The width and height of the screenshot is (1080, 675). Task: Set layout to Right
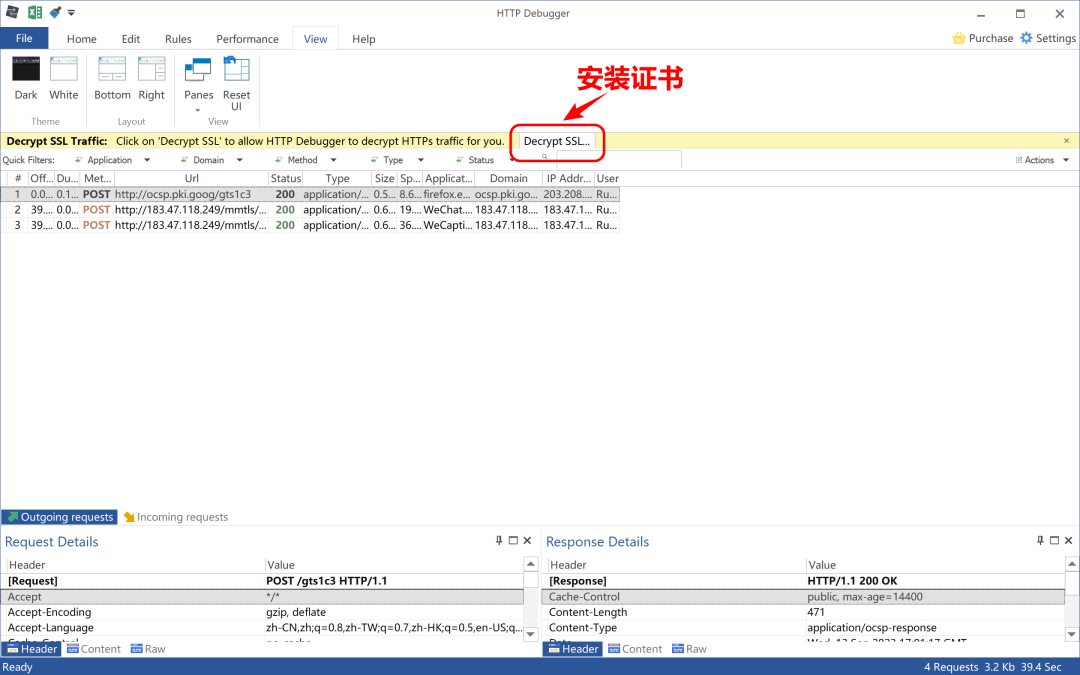point(152,78)
